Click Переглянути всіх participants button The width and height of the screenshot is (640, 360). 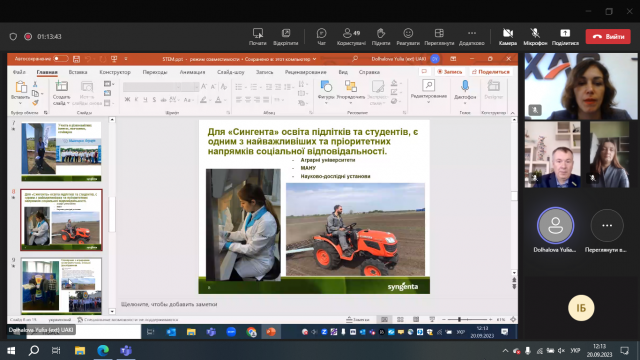(x=607, y=225)
